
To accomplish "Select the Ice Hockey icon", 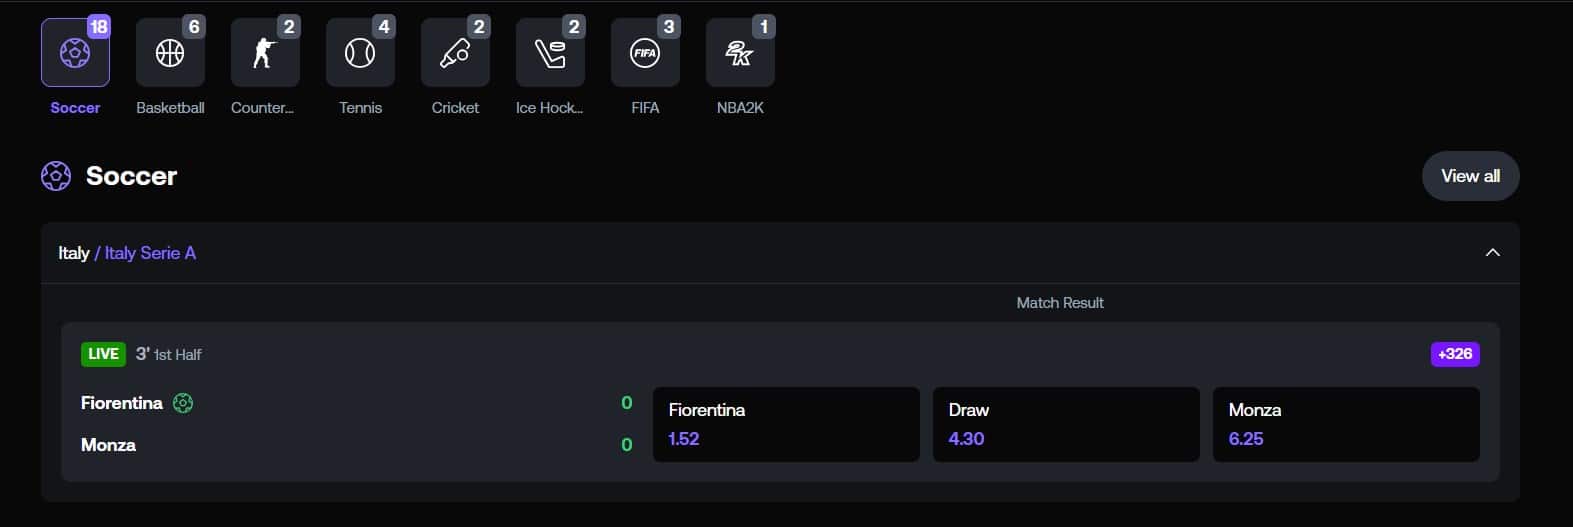I will point(550,53).
